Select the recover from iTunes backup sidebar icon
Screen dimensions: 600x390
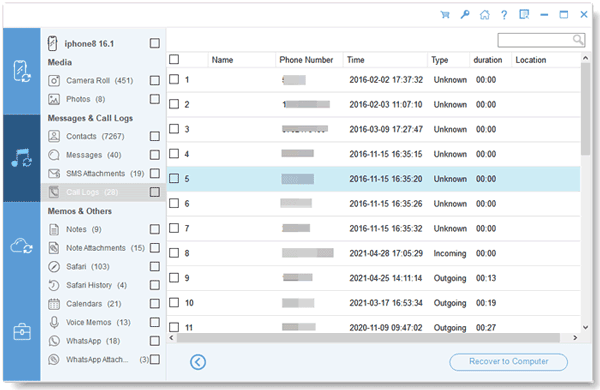pyautogui.click(x=21, y=158)
